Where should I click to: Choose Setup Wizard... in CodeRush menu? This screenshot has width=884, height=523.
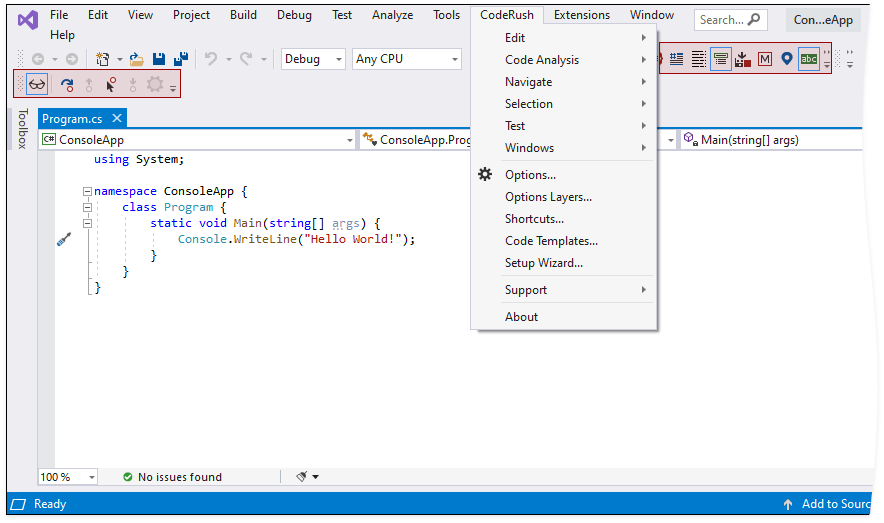point(564,263)
